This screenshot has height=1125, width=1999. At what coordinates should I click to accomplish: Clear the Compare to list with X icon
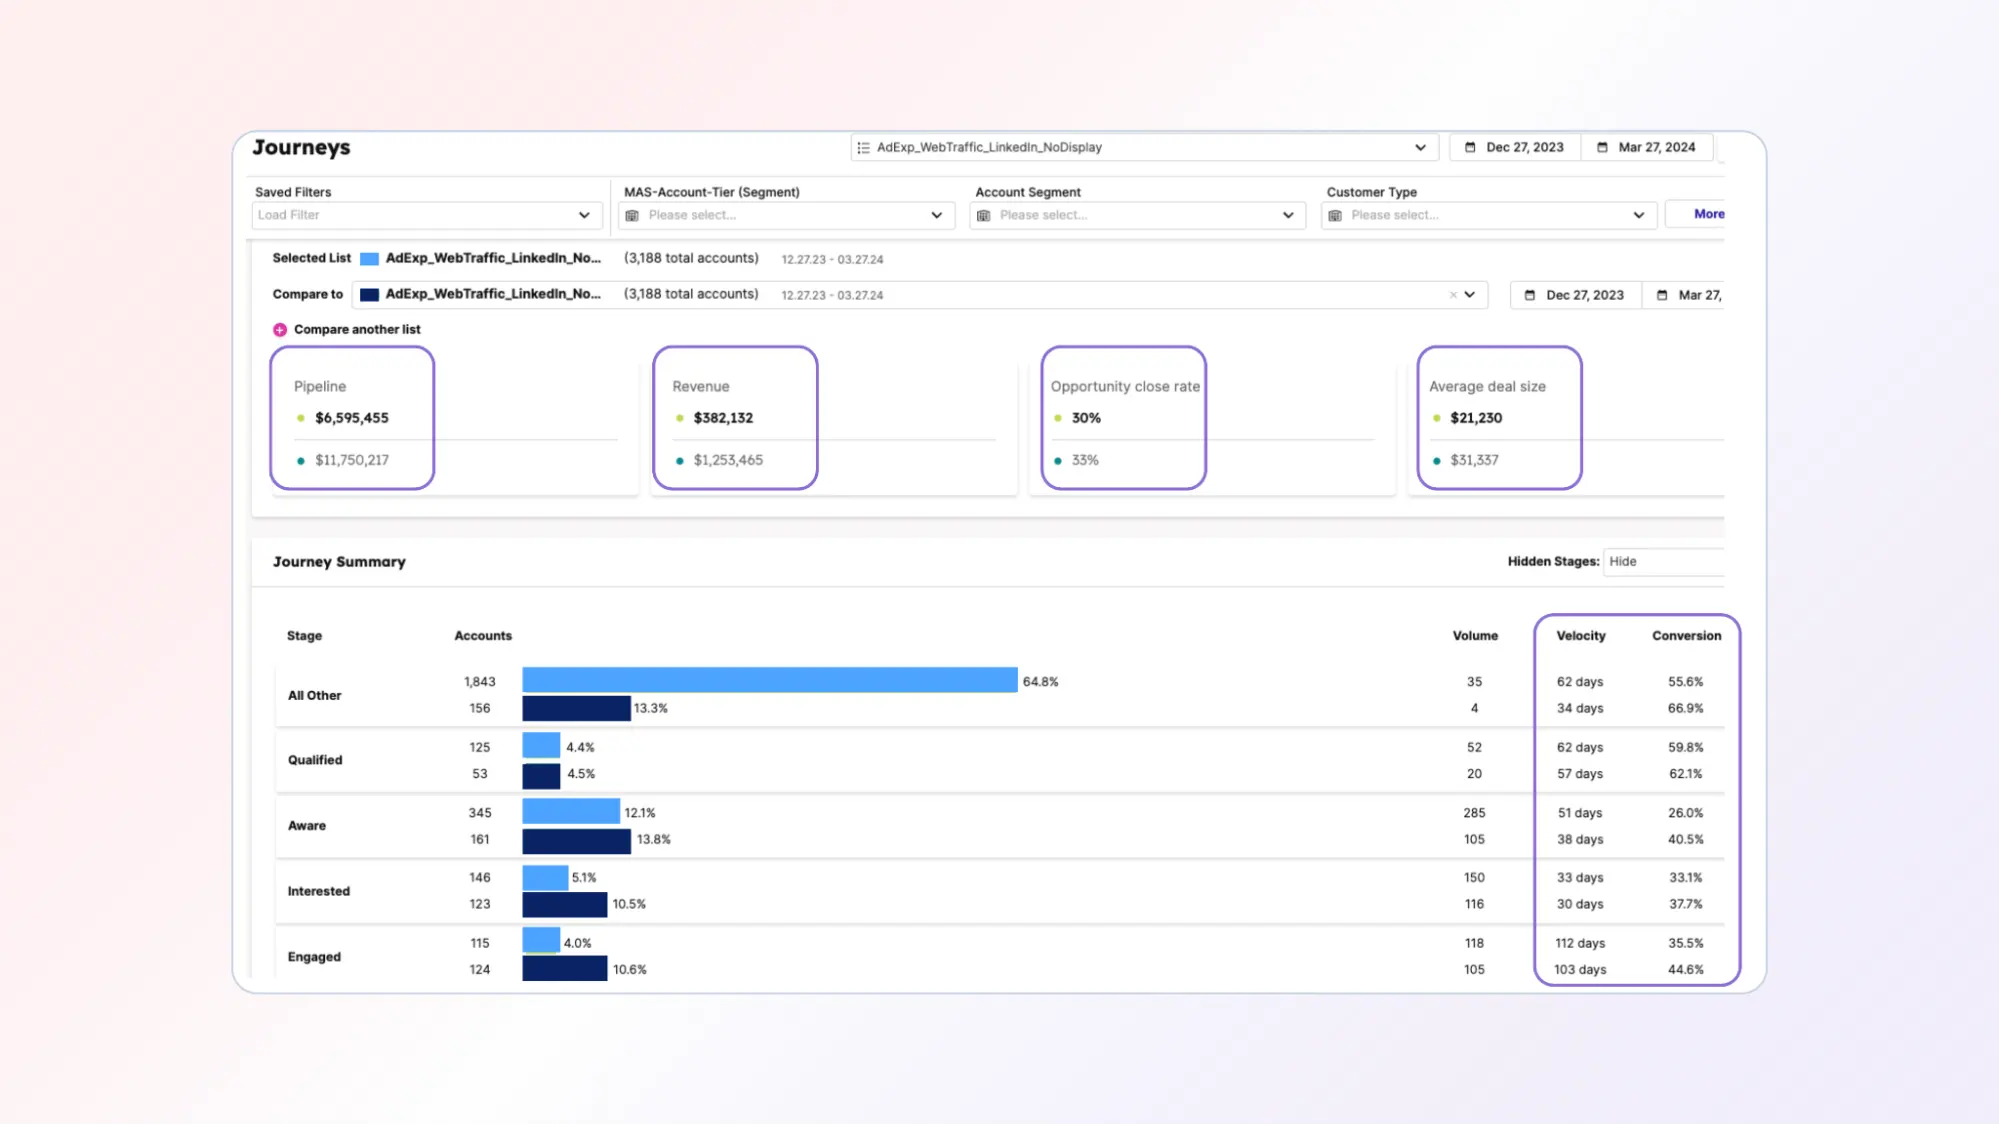1452,295
